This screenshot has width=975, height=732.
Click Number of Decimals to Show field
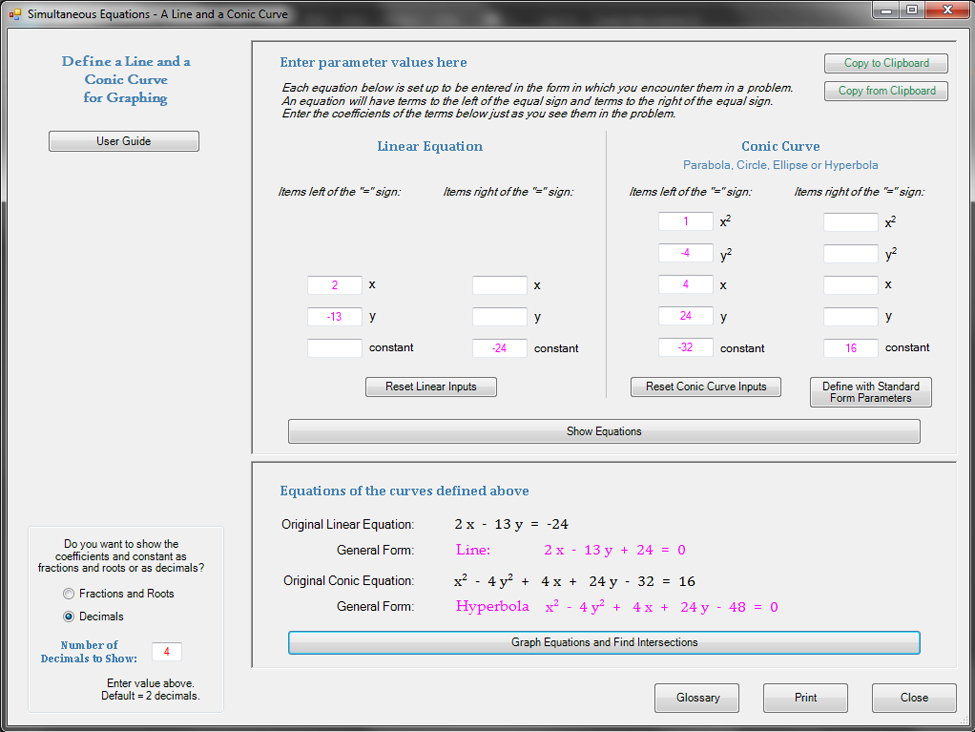pos(167,652)
